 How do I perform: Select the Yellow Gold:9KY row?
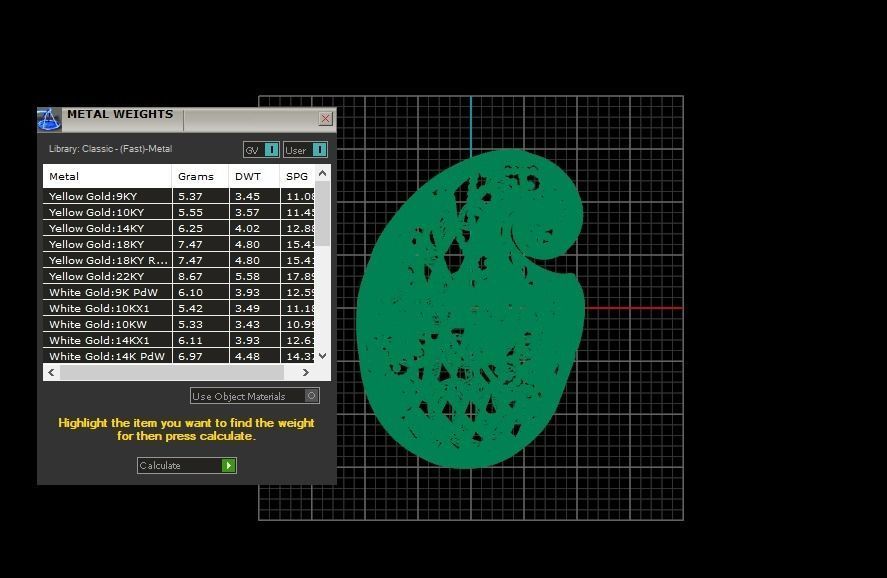click(x=179, y=196)
